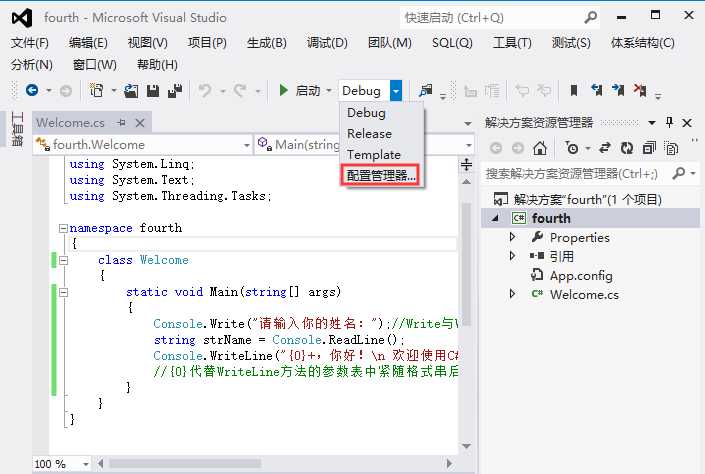Image resolution: width=705 pixels, height=474 pixels.
Task: Switch to the Welcome.cs editor tab
Action: tap(71, 123)
